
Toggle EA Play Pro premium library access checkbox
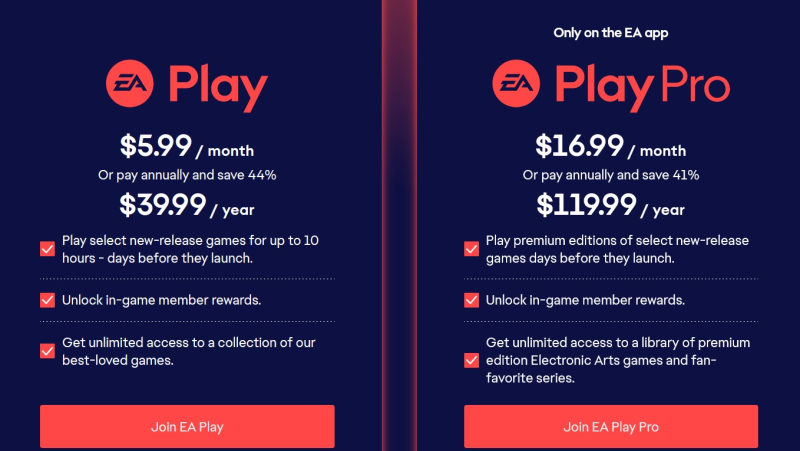click(472, 360)
